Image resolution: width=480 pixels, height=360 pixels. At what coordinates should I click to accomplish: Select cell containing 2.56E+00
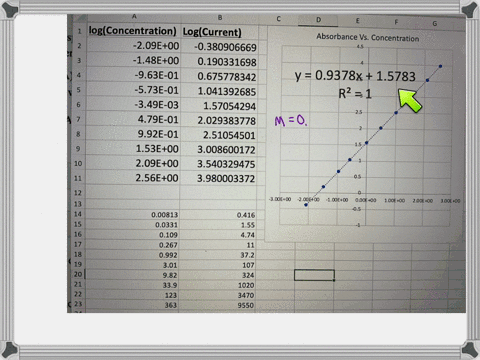coord(134,178)
